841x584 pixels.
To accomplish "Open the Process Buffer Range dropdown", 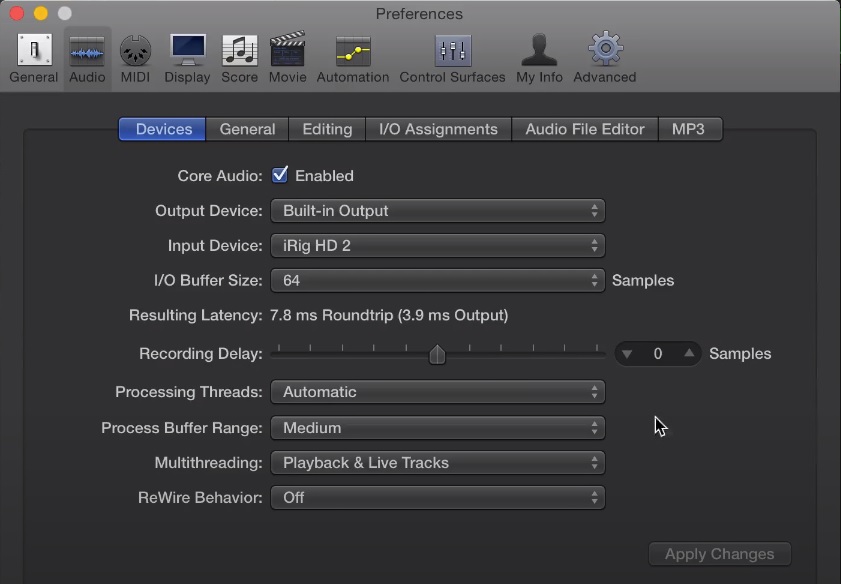I will pos(438,428).
